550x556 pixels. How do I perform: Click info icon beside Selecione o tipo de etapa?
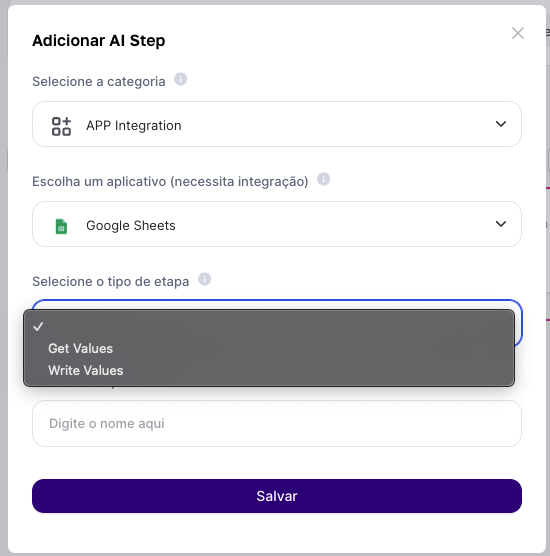tap(205, 279)
